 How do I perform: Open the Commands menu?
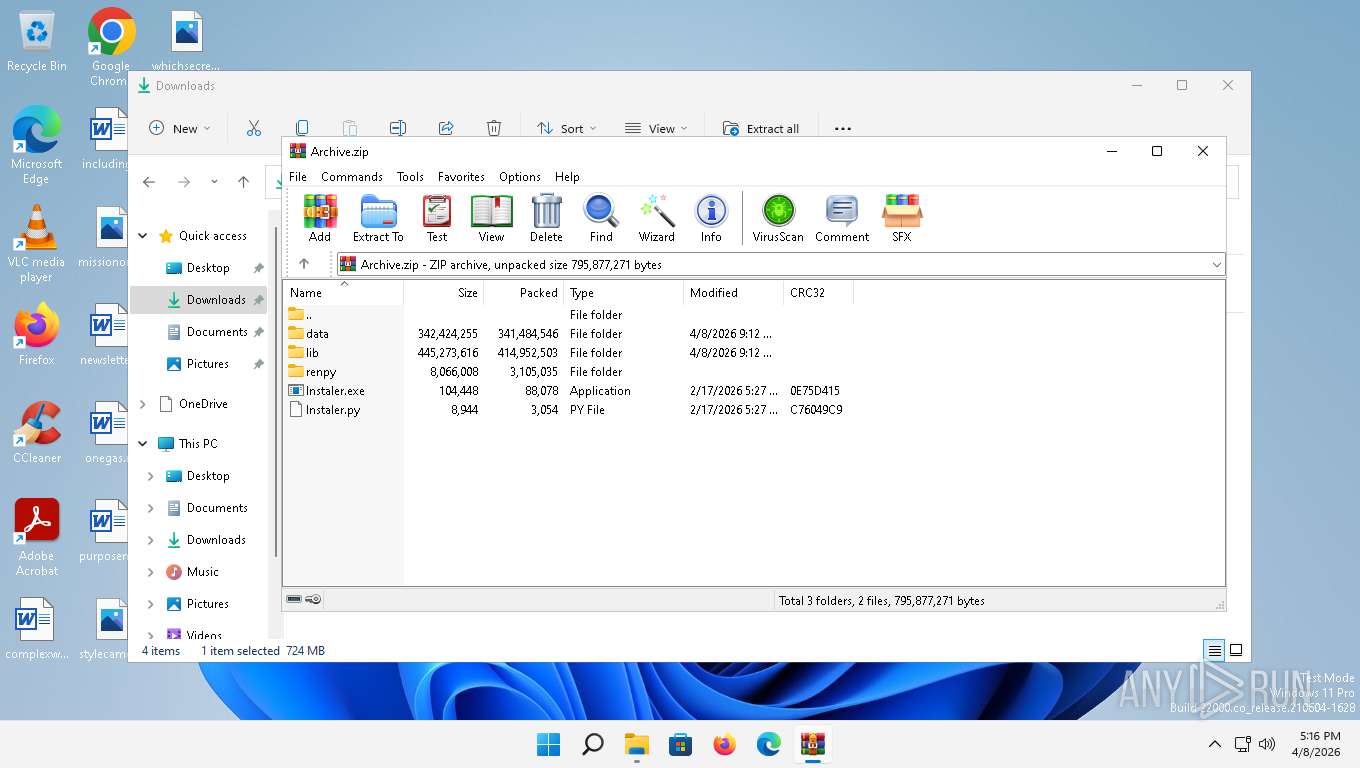pyautogui.click(x=352, y=176)
